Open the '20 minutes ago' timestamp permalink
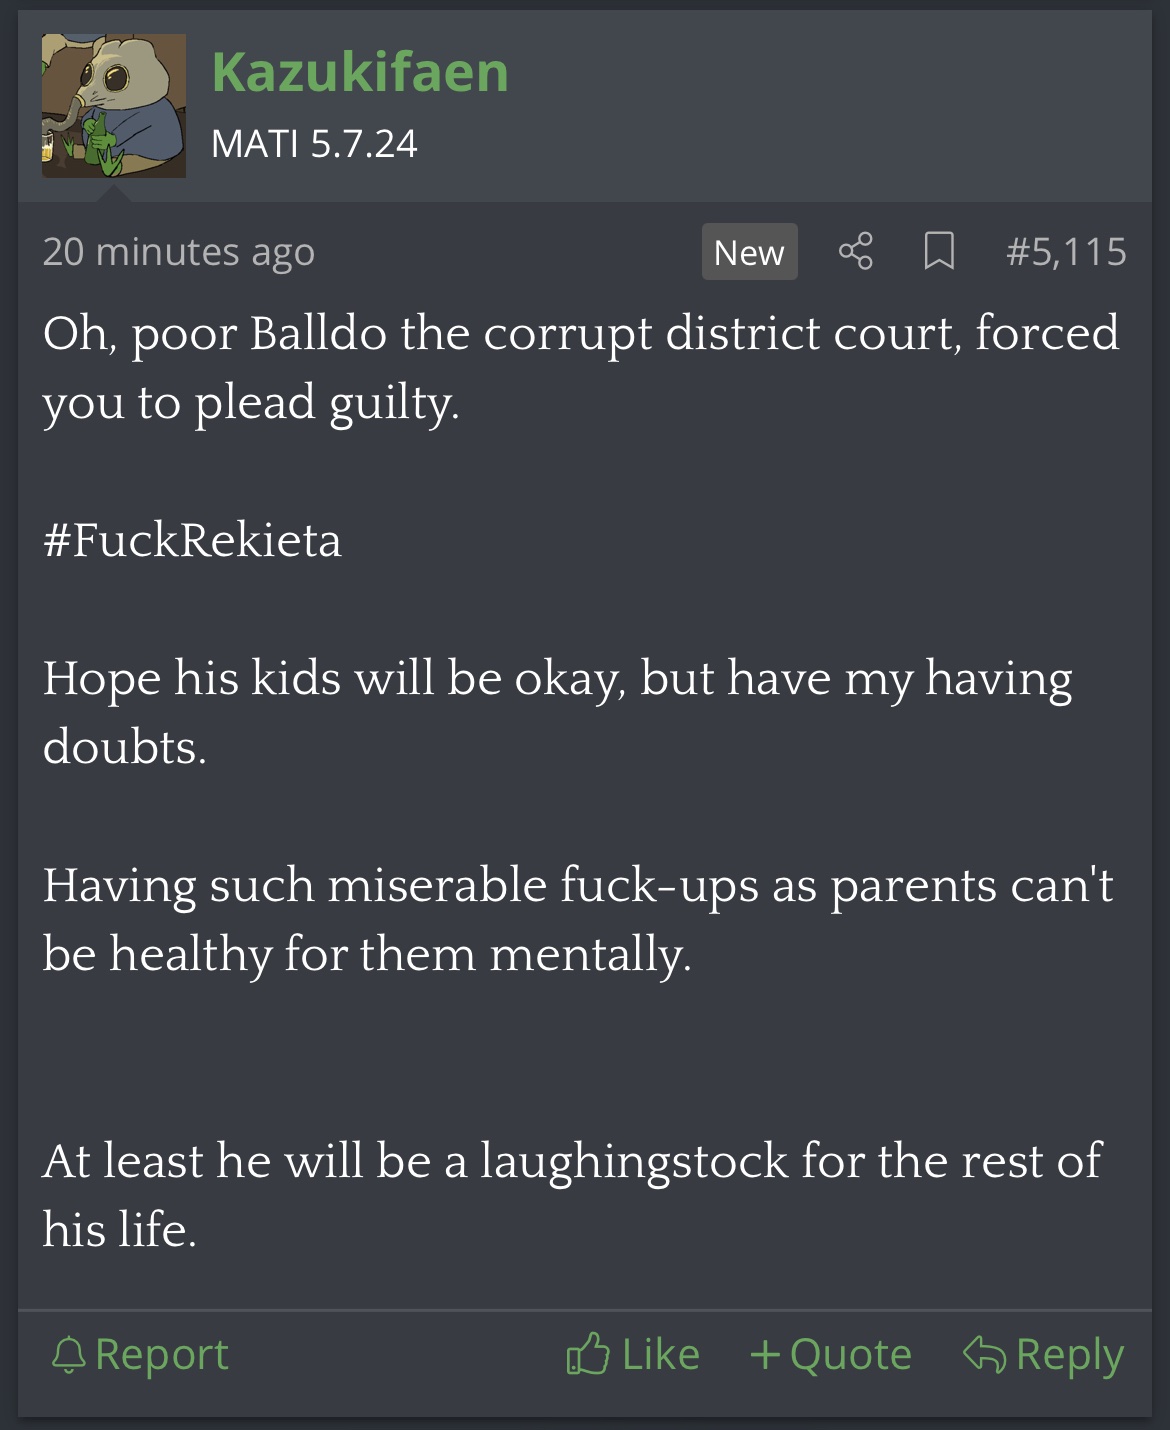 pos(178,251)
